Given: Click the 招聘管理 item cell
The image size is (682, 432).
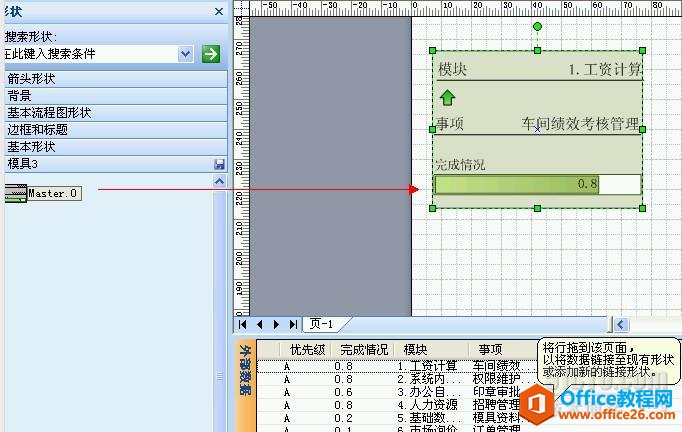Looking at the screenshot, I should [497, 405].
